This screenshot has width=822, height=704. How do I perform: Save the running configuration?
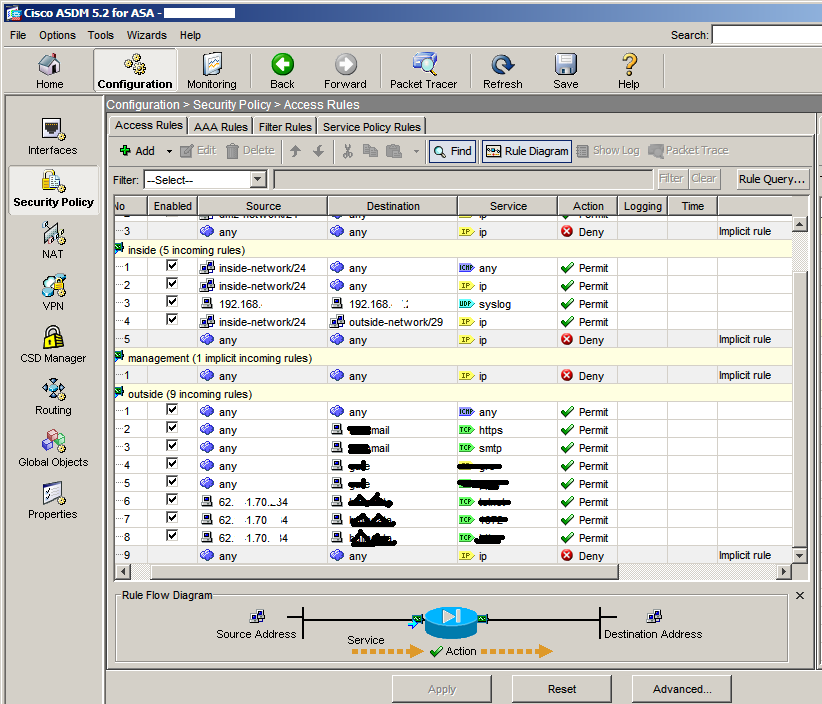pyautogui.click(x=566, y=71)
